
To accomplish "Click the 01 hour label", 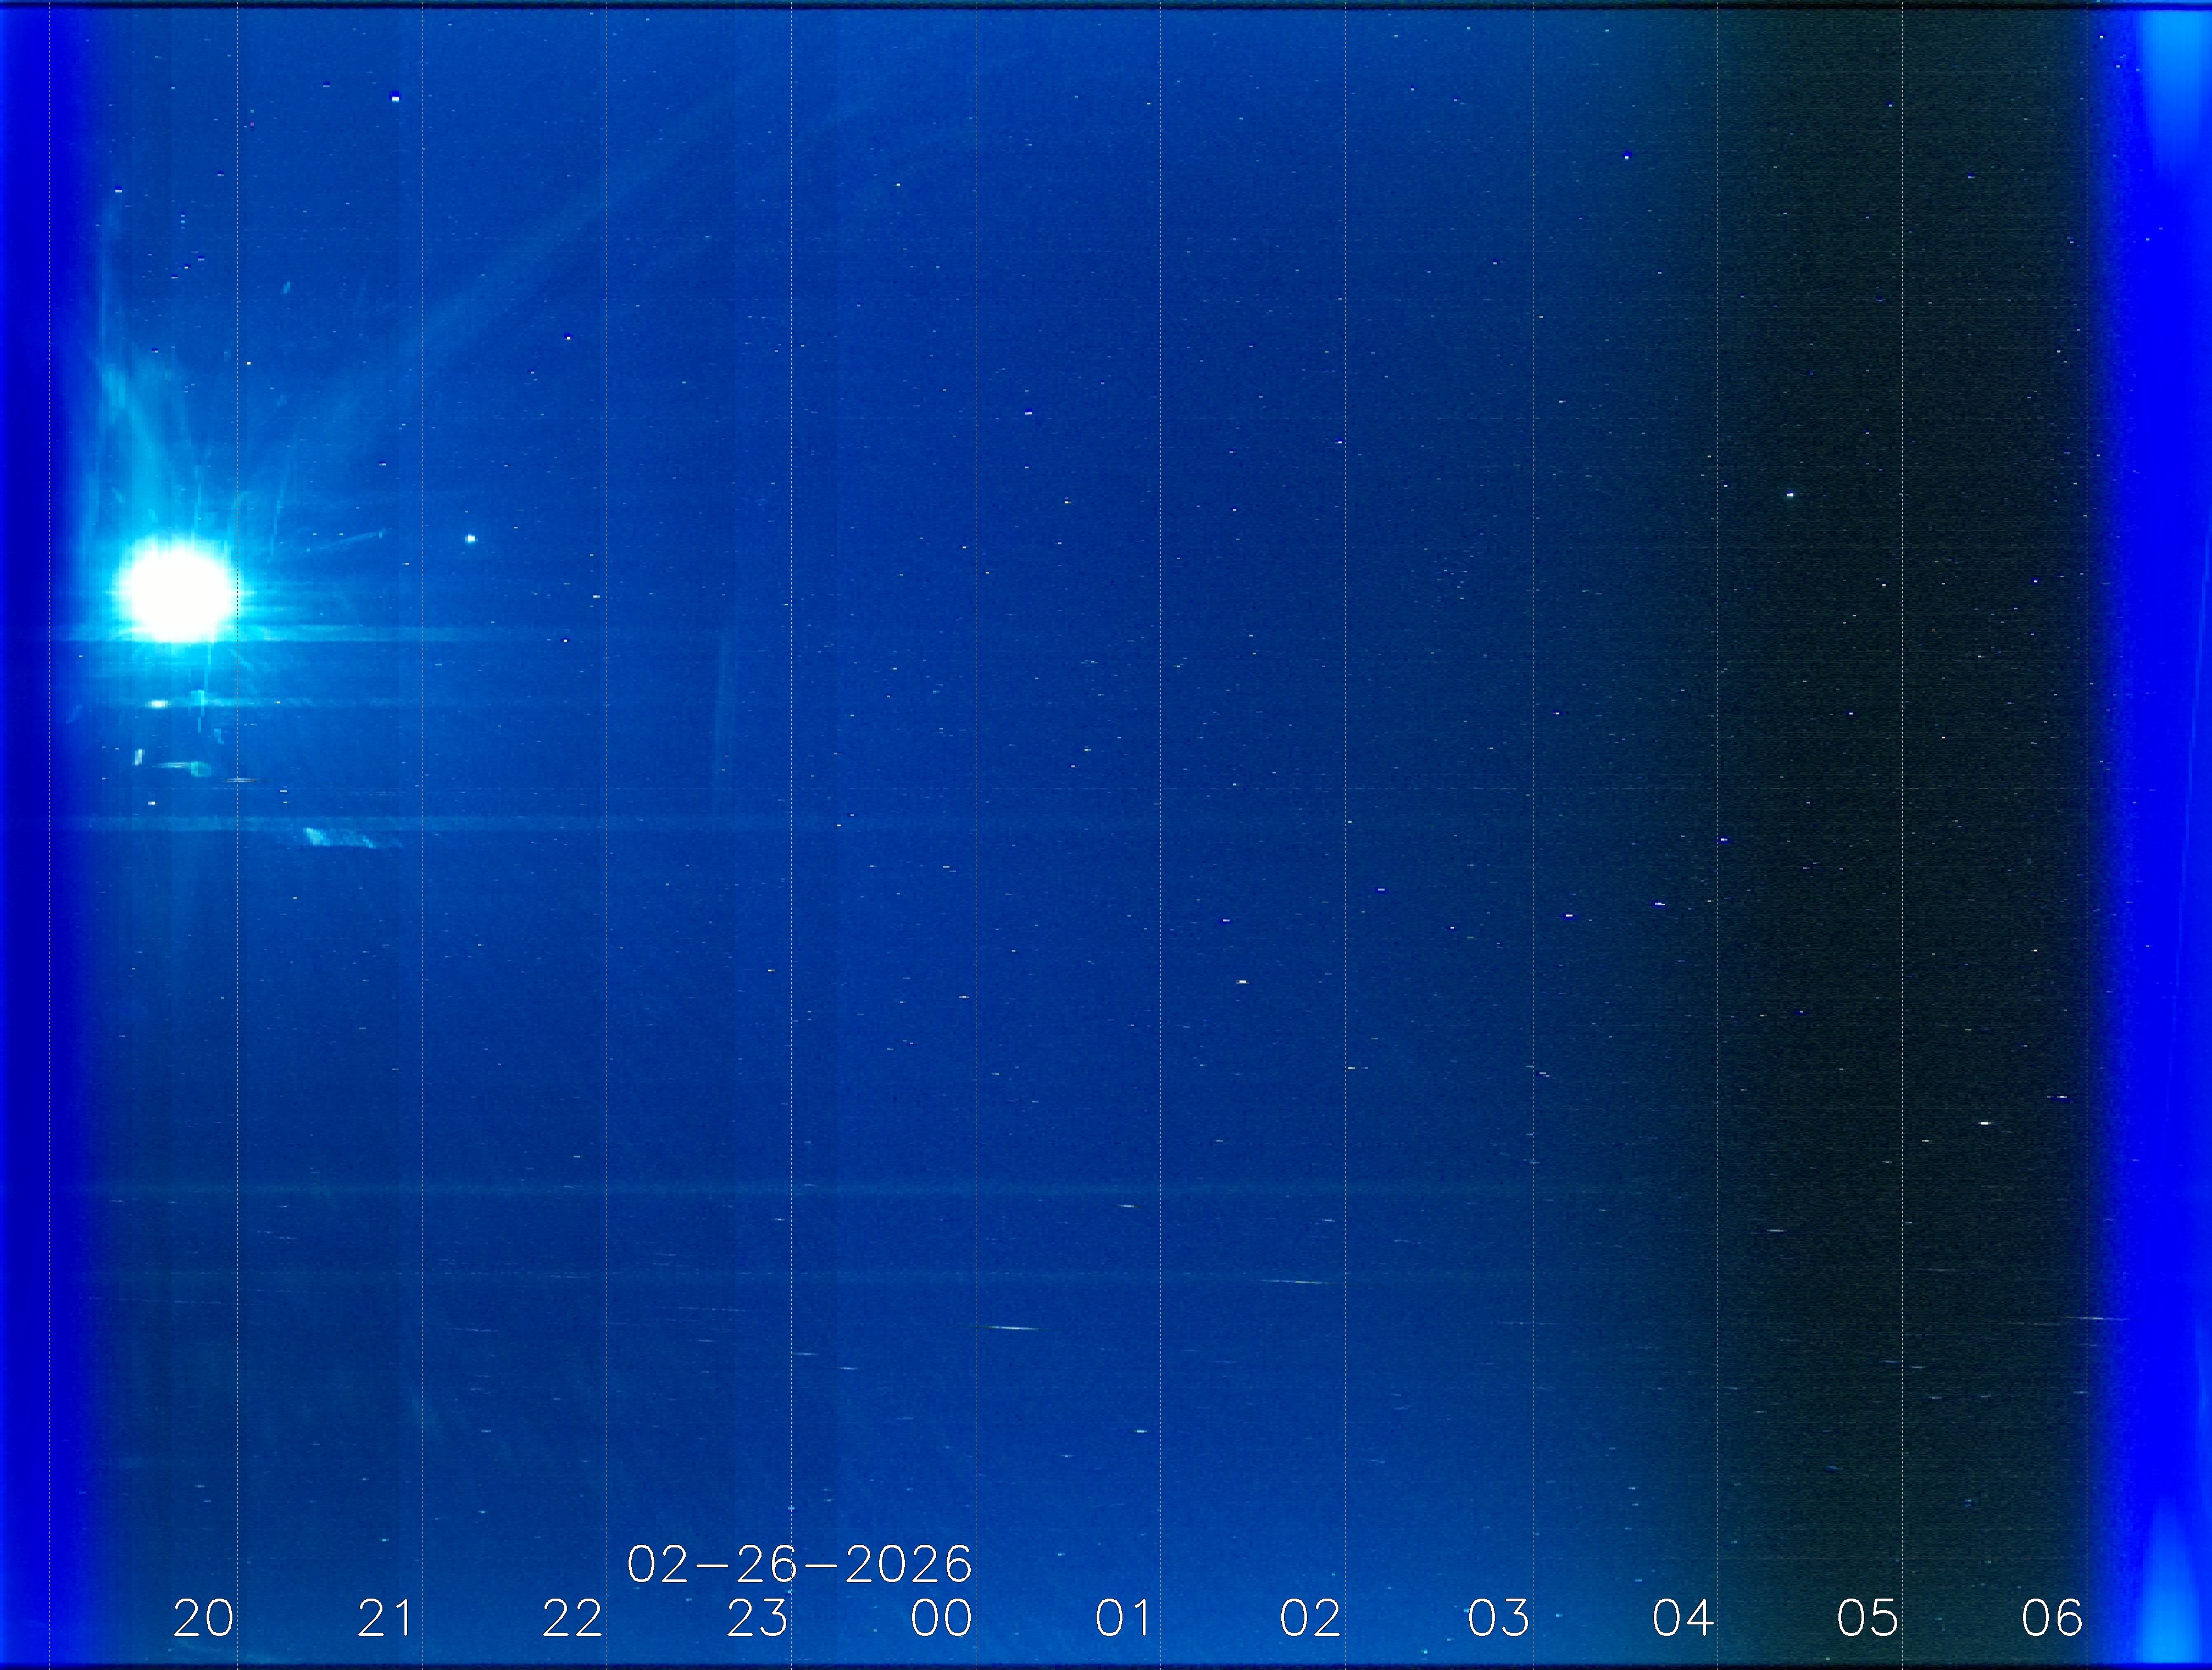I will coord(1124,1618).
